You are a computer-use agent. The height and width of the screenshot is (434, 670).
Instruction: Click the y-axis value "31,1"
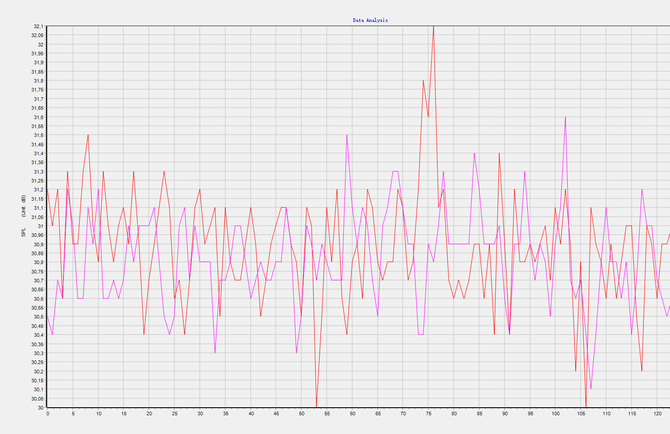38,208
